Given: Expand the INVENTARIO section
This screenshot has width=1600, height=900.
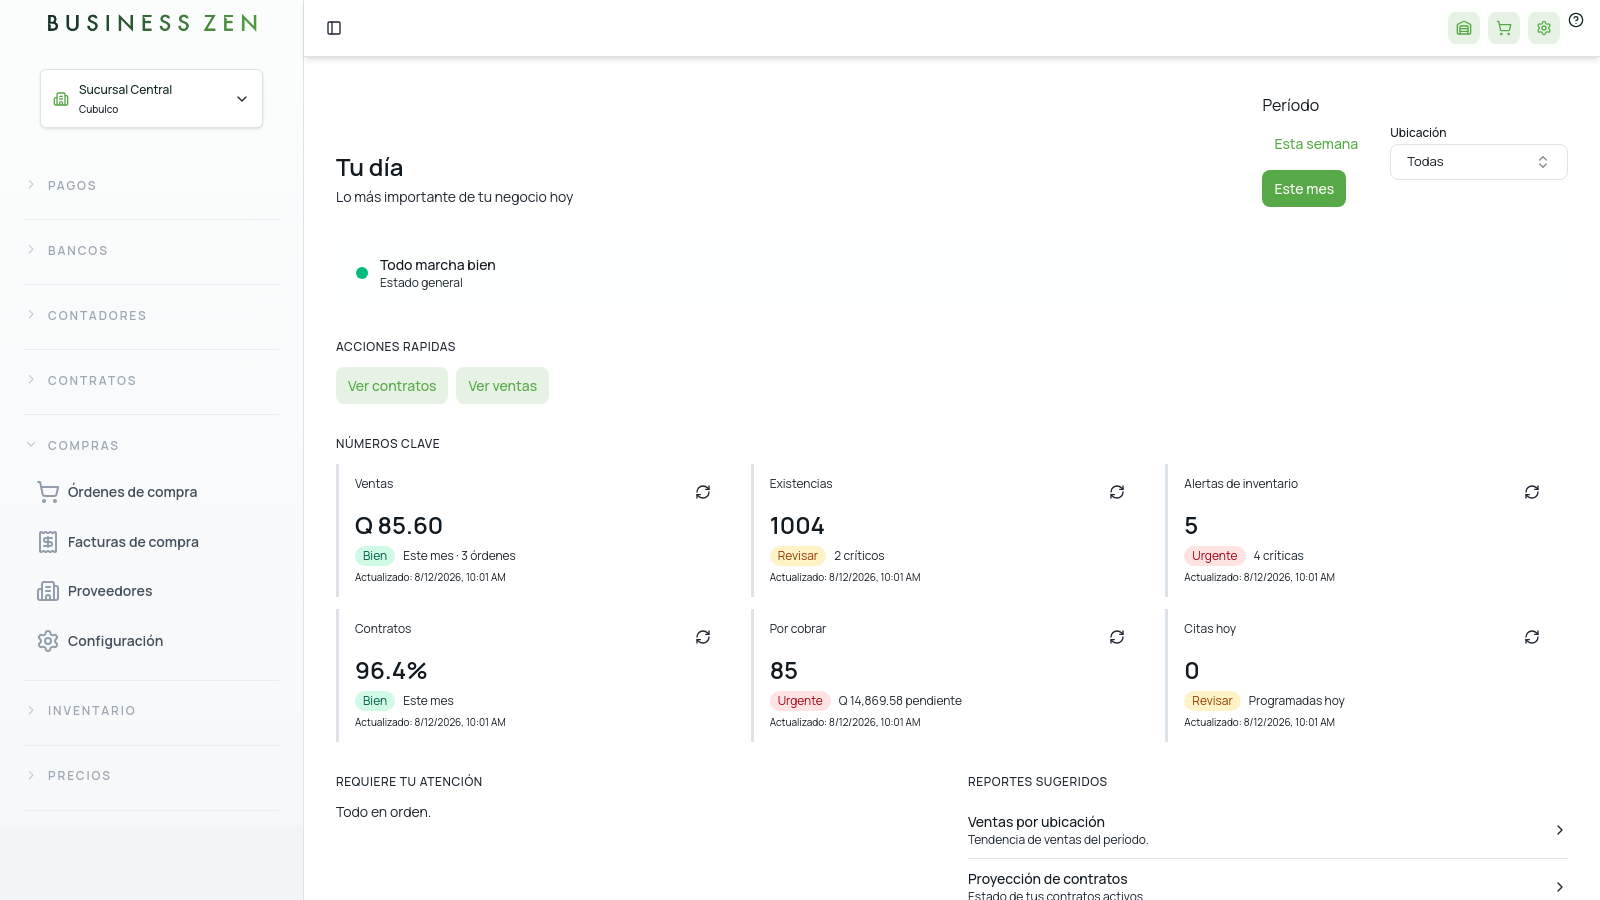Looking at the screenshot, I should pyautogui.click(x=151, y=711).
